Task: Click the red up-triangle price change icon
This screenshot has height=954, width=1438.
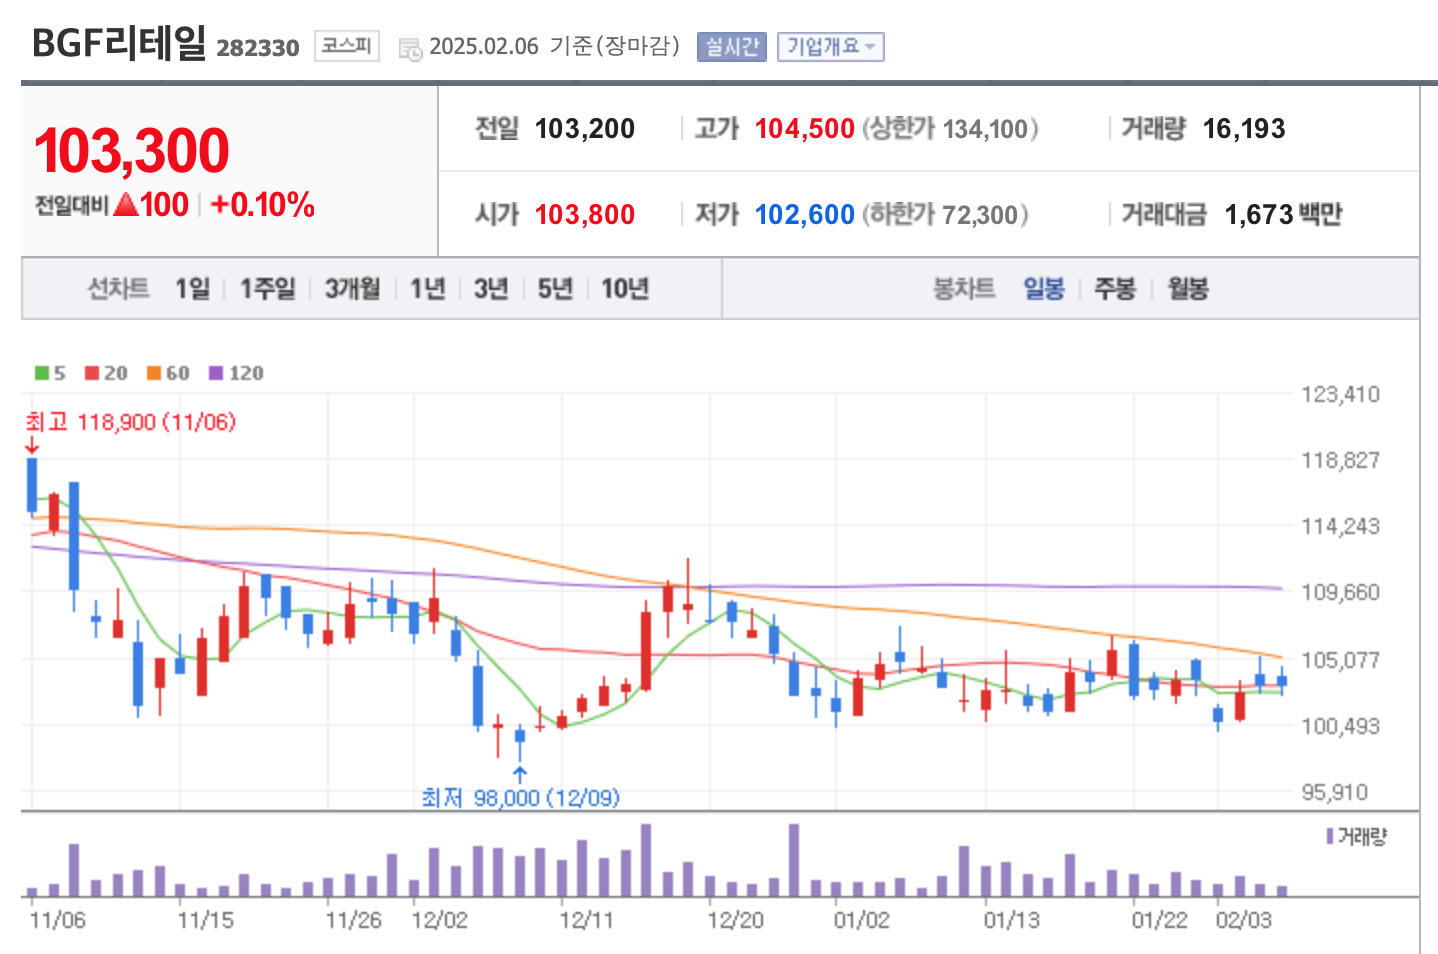Action: coord(126,205)
